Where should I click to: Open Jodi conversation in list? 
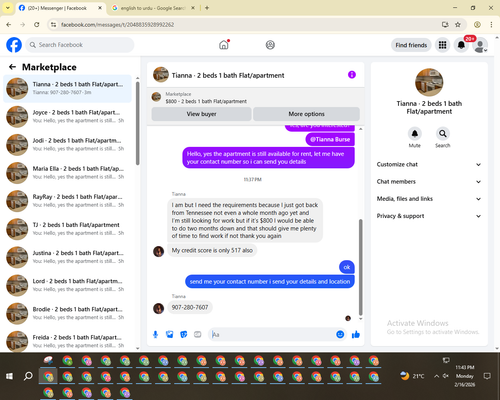(x=67, y=145)
